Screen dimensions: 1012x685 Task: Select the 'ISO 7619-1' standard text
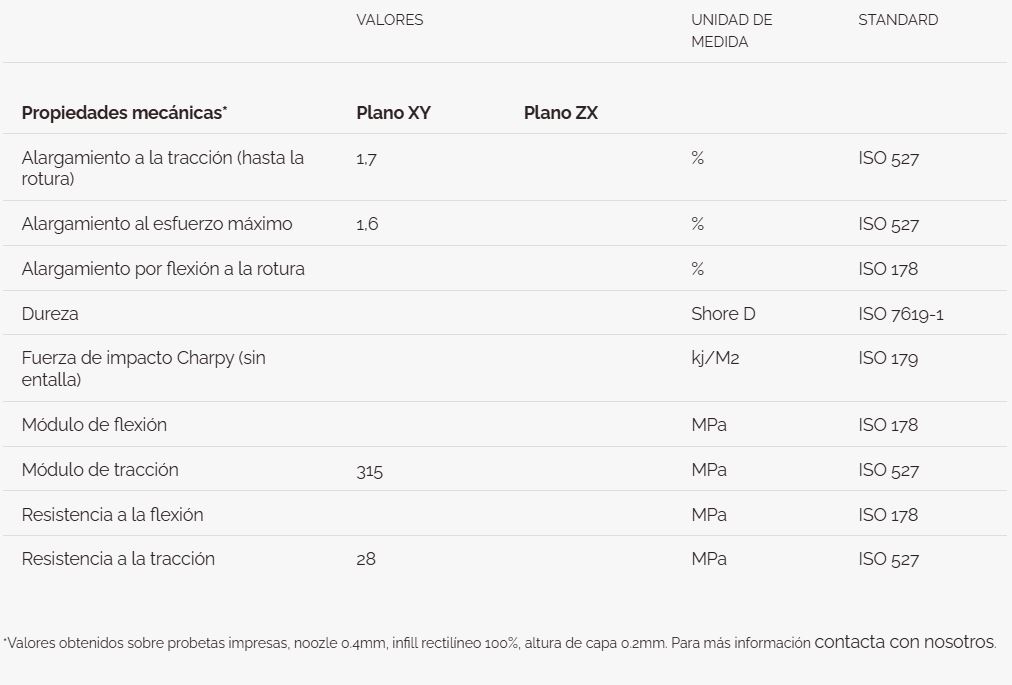point(900,314)
